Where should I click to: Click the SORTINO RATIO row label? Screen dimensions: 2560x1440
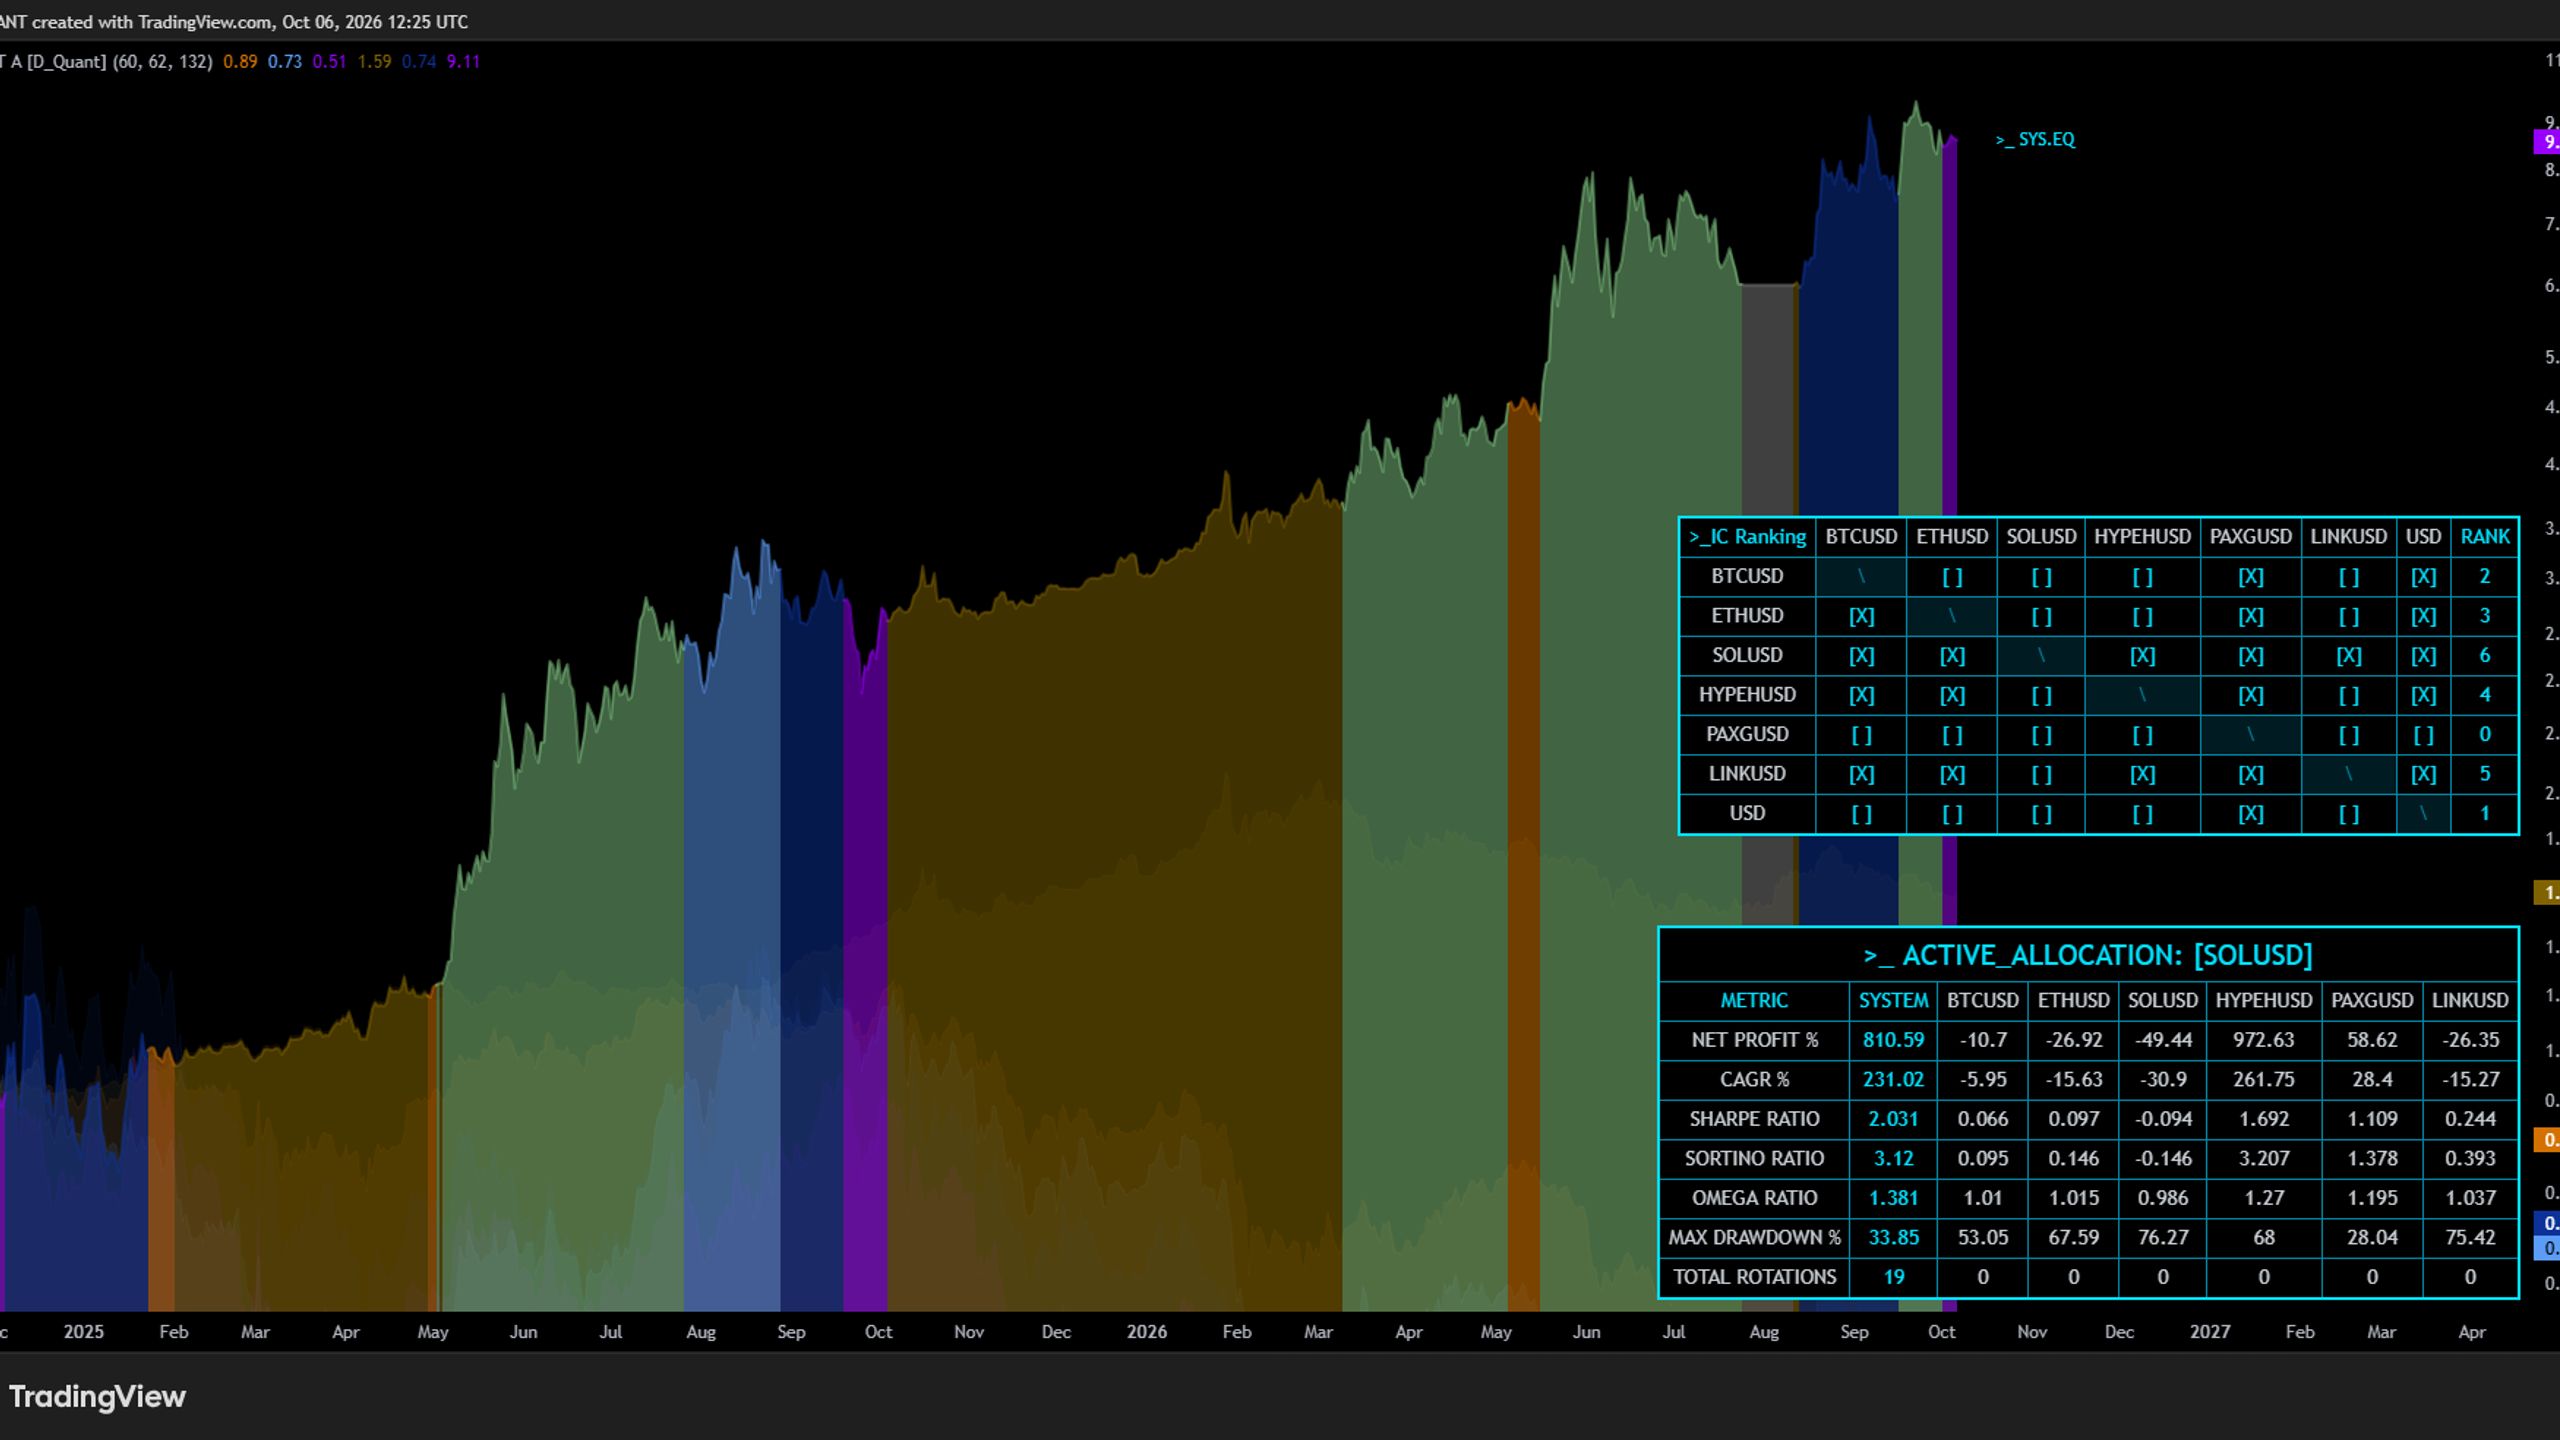1754,1158
